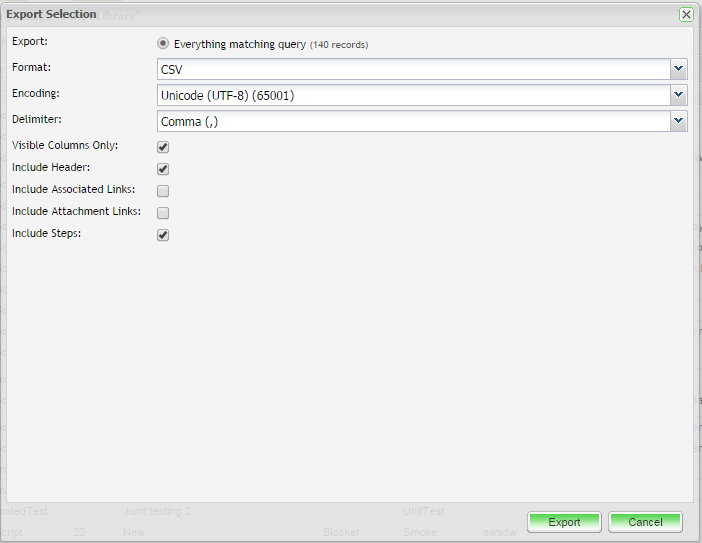
Task: Toggle the Include Steps checkbox off
Action: pyautogui.click(x=163, y=235)
